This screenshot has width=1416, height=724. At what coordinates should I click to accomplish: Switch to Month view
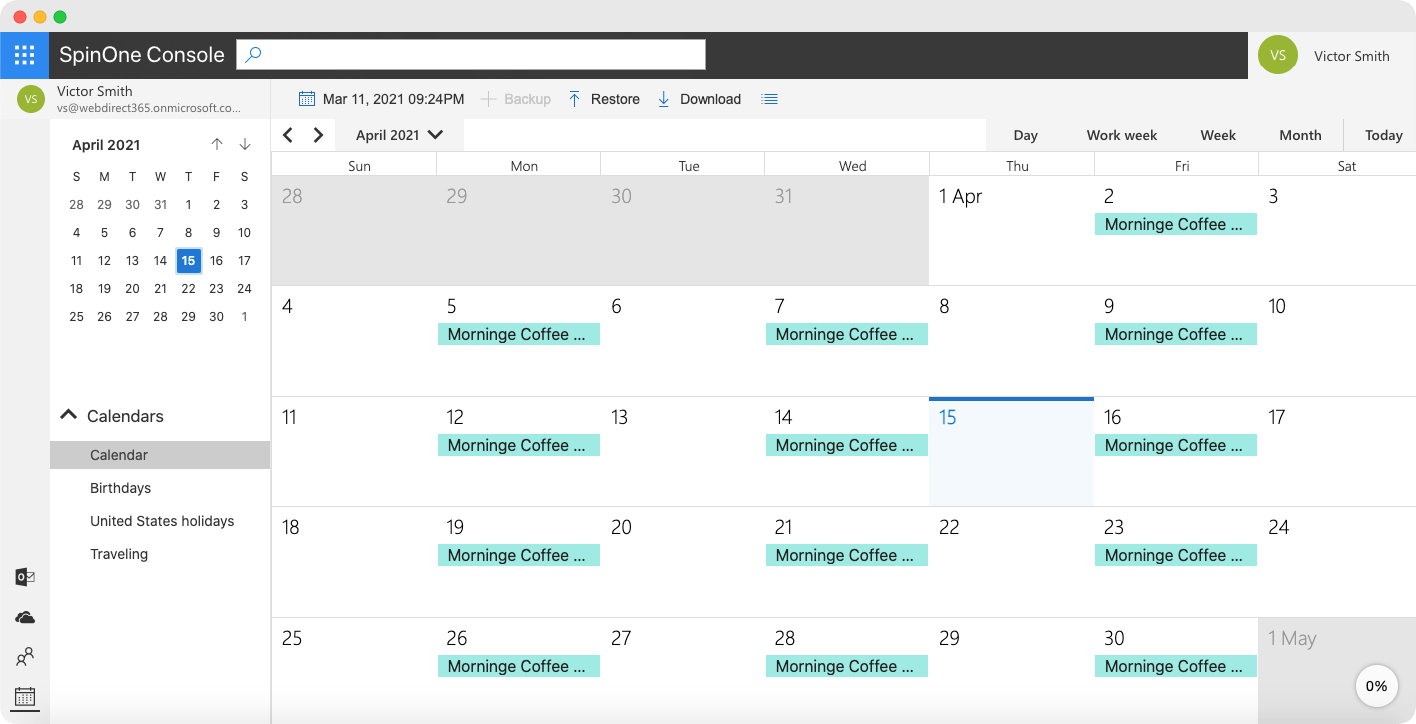[x=1300, y=135]
